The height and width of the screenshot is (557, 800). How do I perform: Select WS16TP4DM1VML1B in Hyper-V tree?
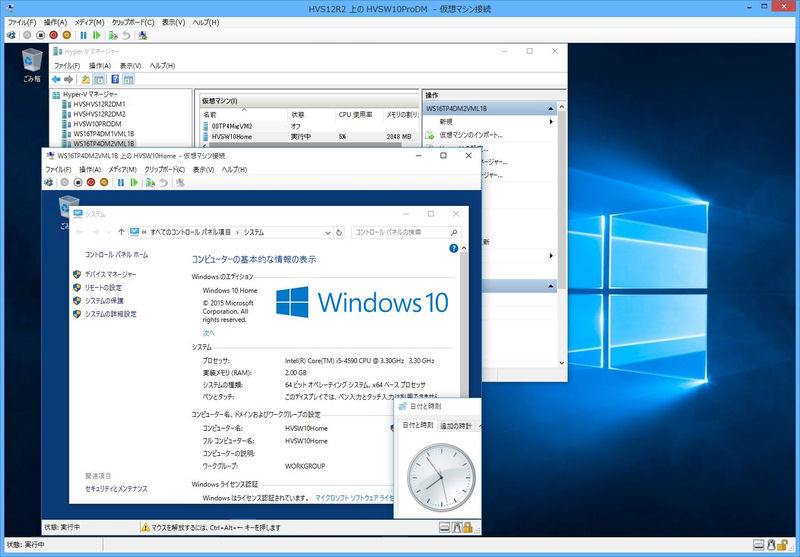click(104, 134)
